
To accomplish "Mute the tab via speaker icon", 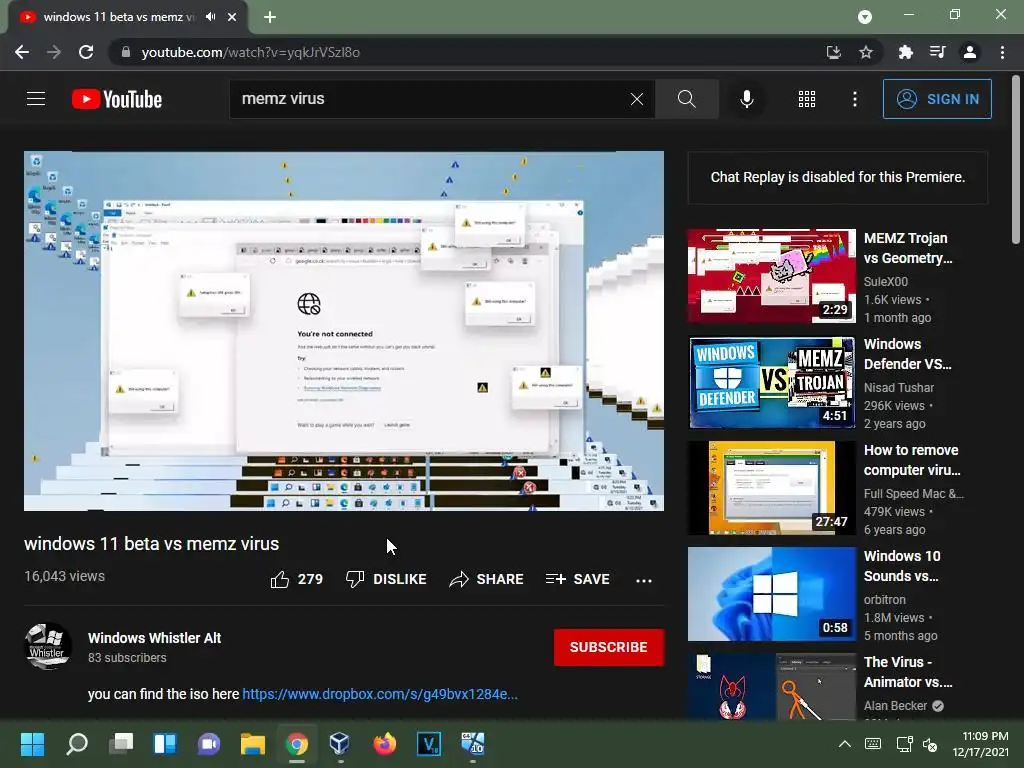I will (x=210, y=17).
